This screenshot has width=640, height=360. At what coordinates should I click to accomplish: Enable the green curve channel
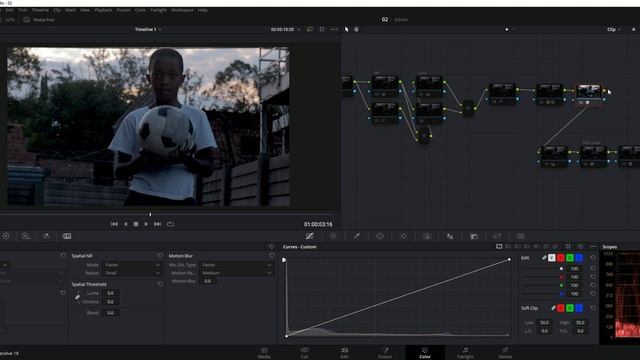tap(570, 258)
